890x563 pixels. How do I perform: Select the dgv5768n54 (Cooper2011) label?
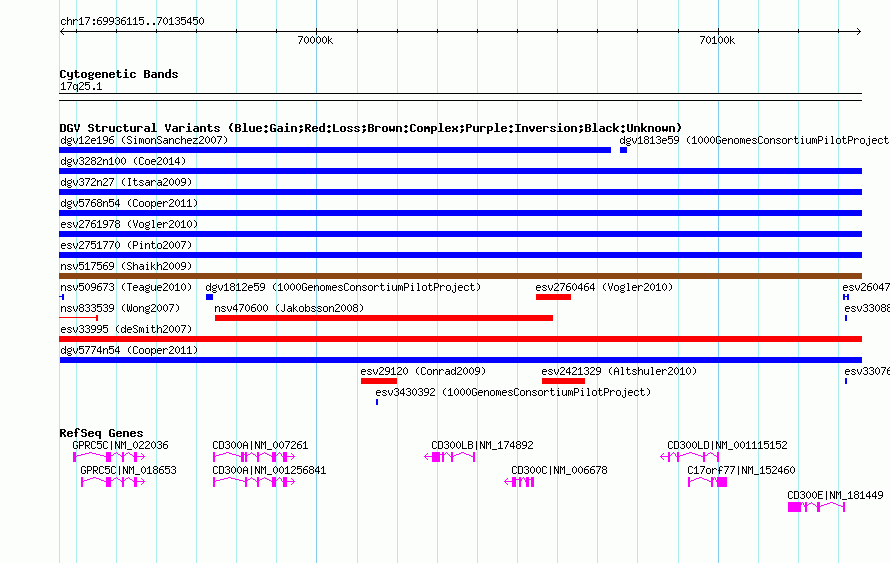[x=129, y=203]
